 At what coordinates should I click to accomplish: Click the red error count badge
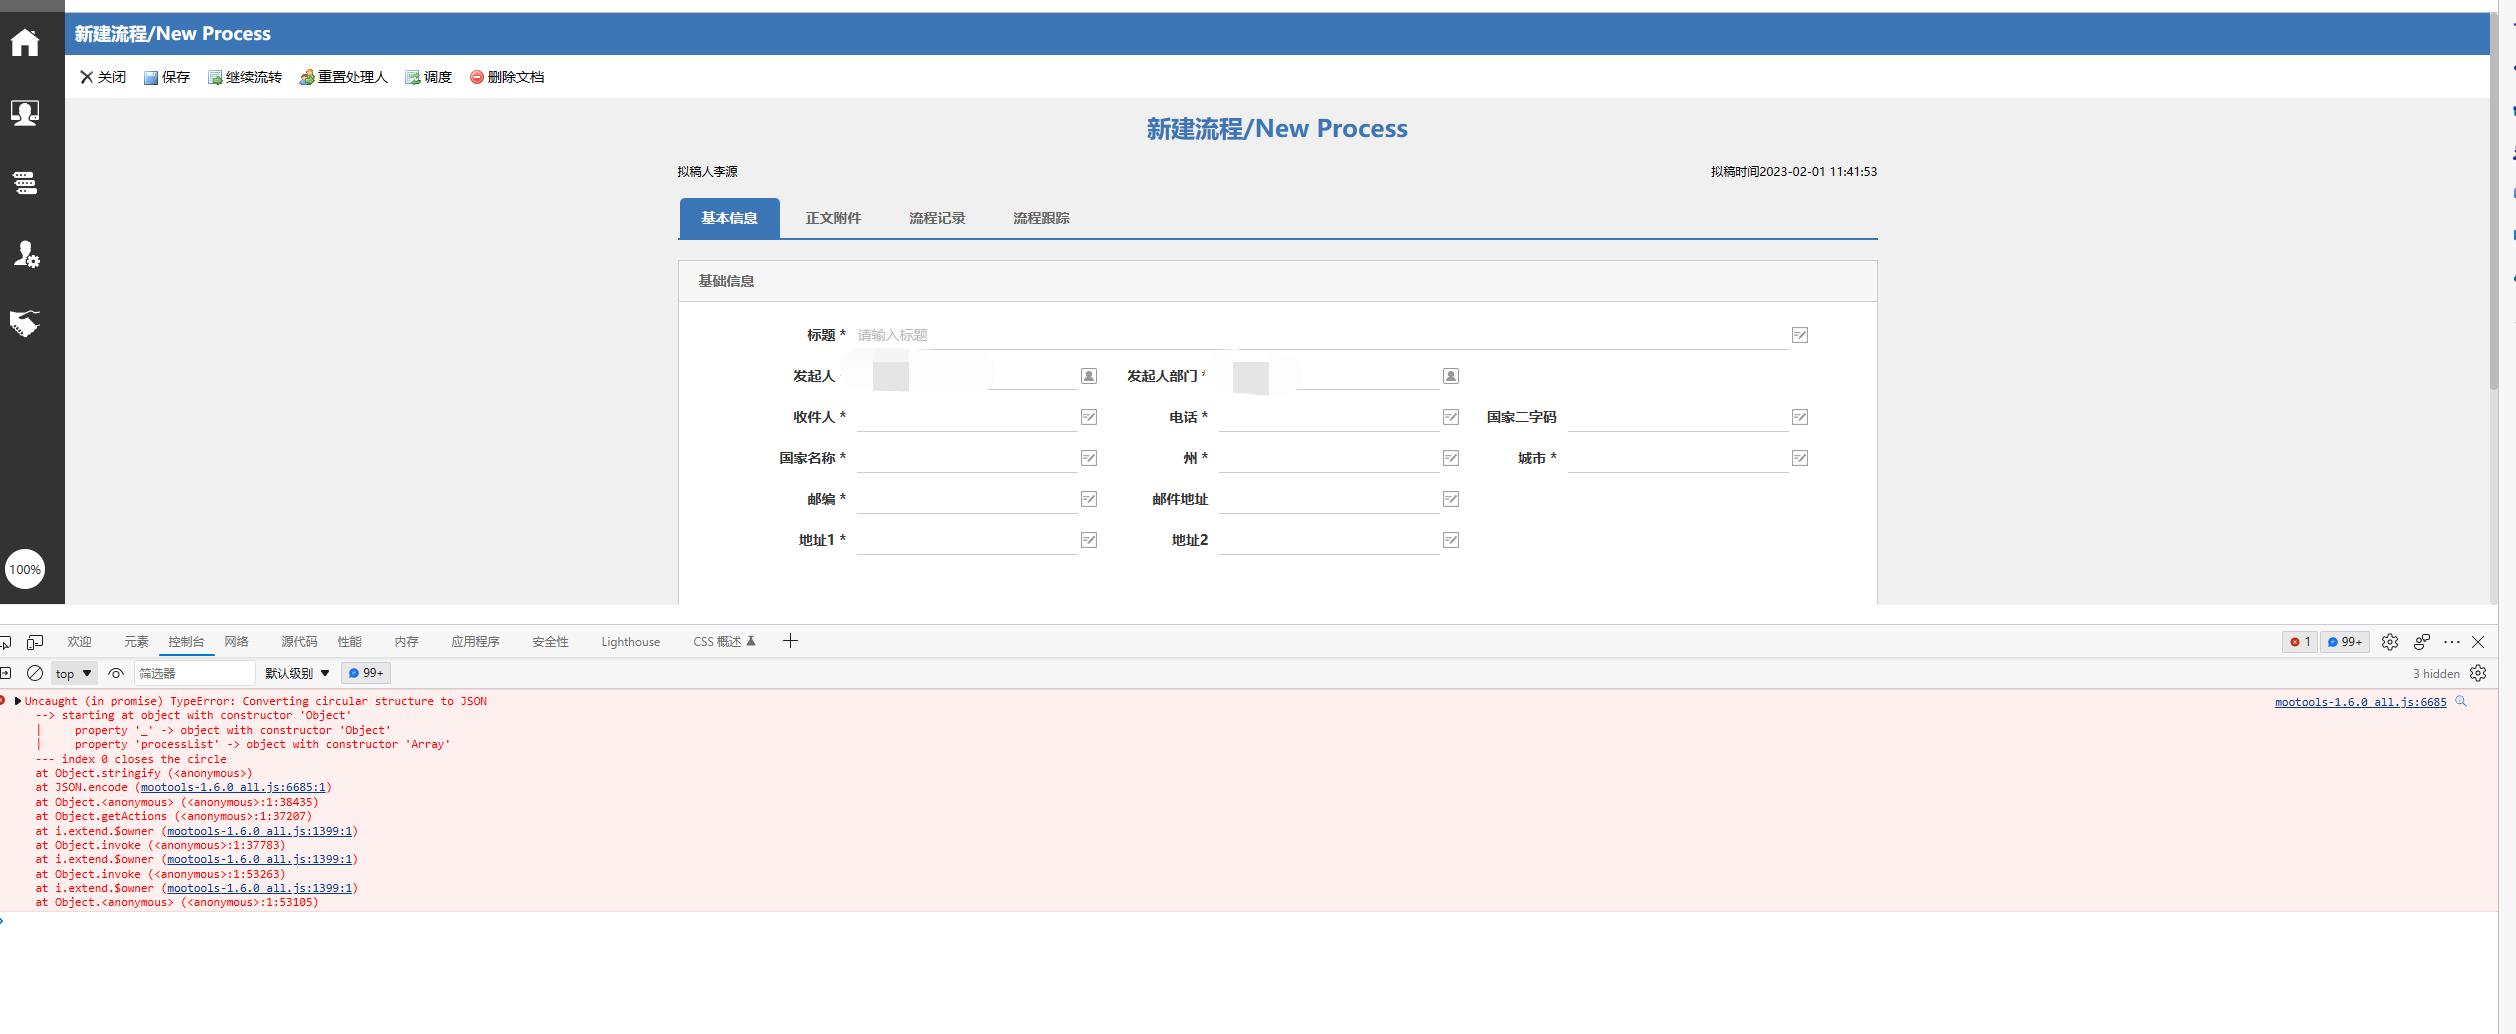(2300, 642)
